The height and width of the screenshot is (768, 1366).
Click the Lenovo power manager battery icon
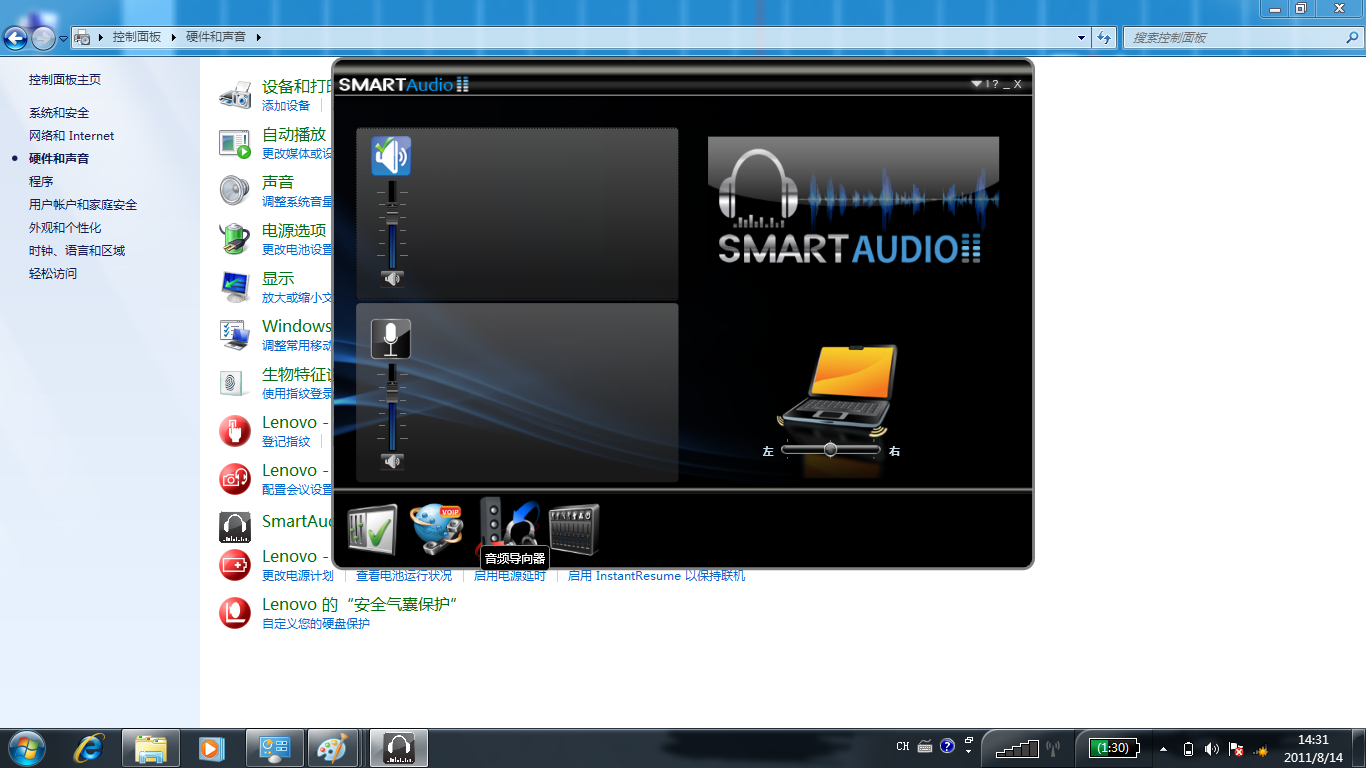click(x=235, y=565)
